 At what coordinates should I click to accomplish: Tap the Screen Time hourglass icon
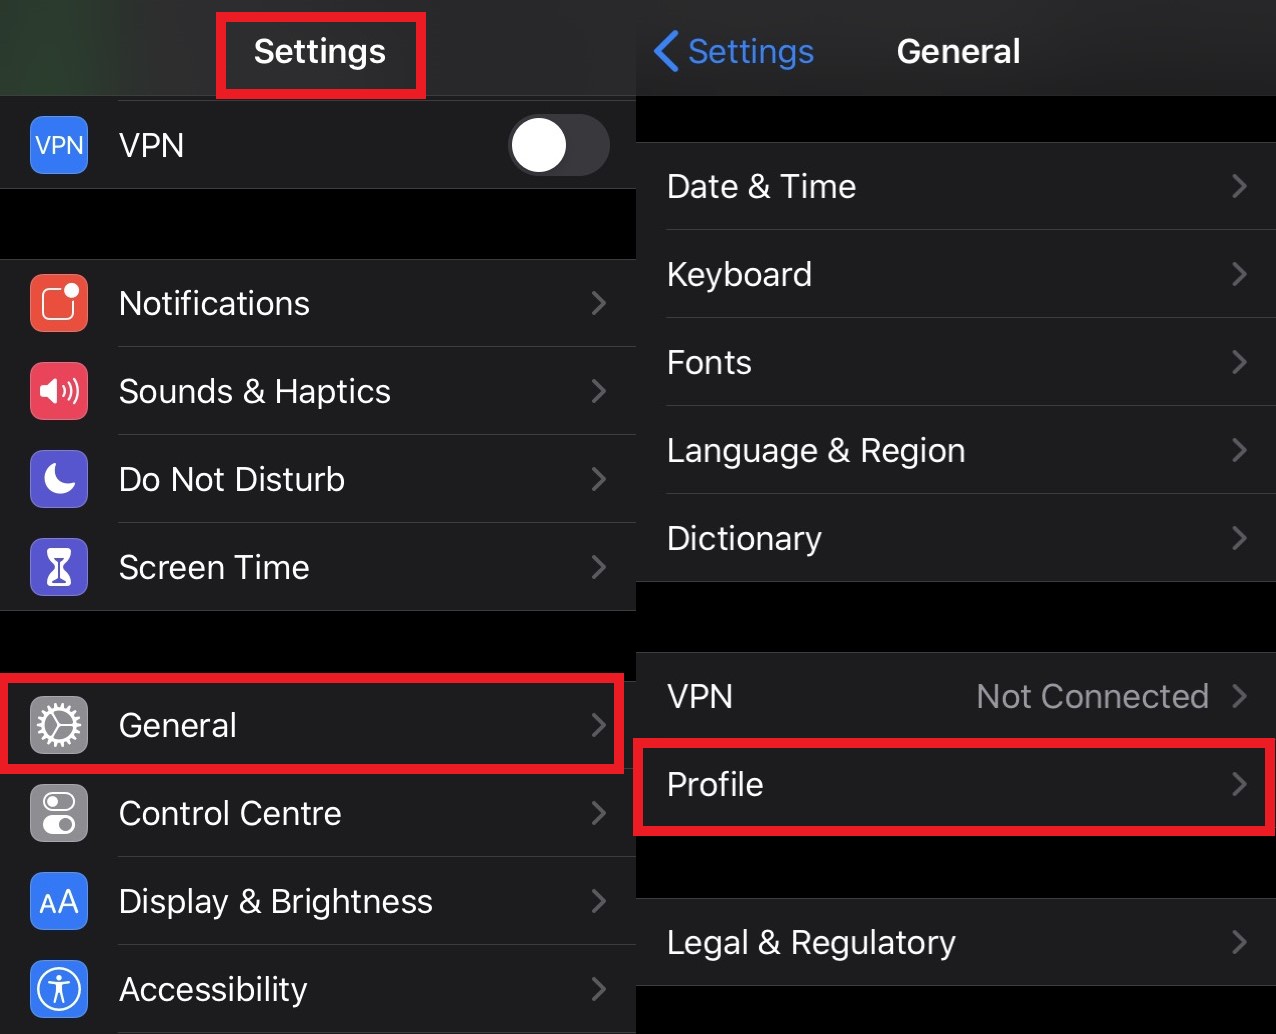click(59, 567)
